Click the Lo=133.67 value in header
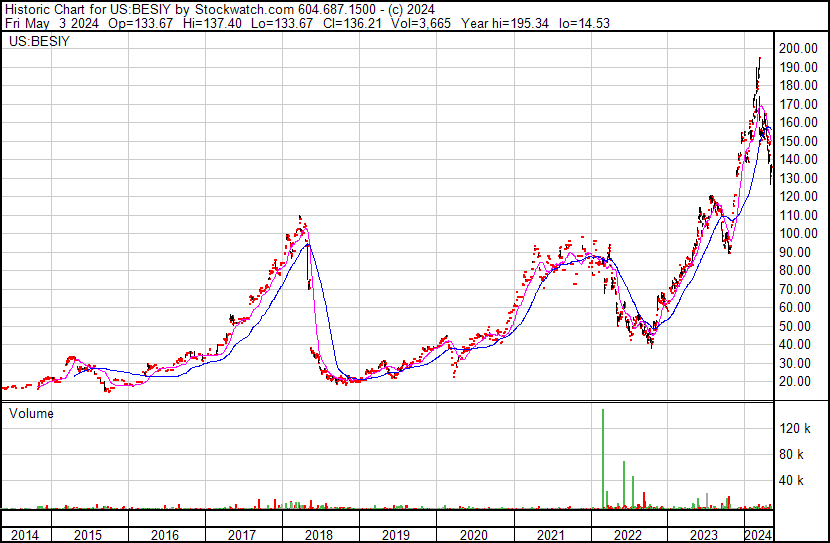 pos(282,23)
